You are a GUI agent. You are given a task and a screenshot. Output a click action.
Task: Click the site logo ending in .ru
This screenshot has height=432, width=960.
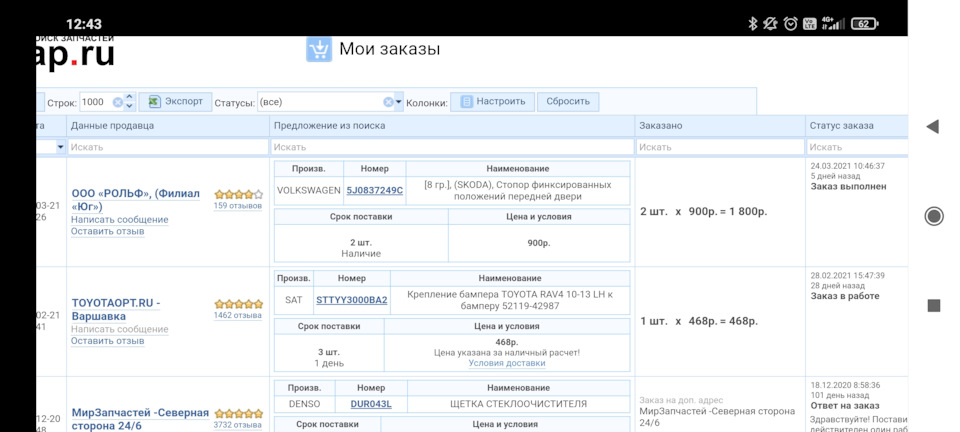coord(75,54)
